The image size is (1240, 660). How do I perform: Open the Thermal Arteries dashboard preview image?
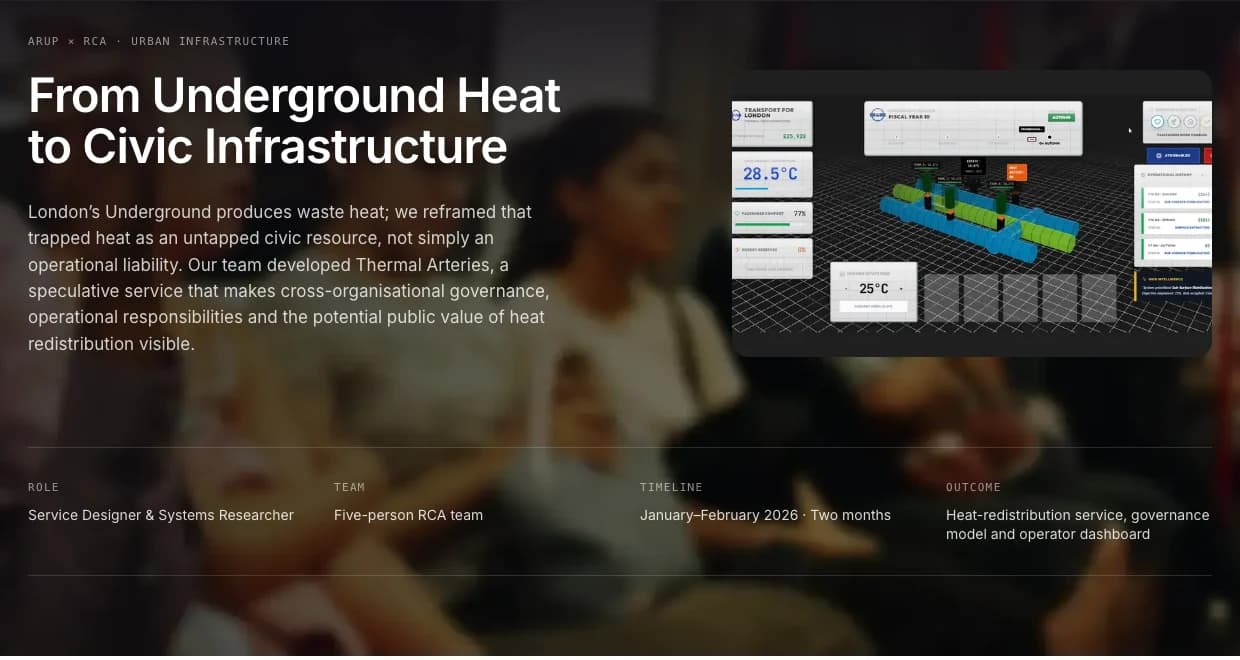[x=971, y=213]
